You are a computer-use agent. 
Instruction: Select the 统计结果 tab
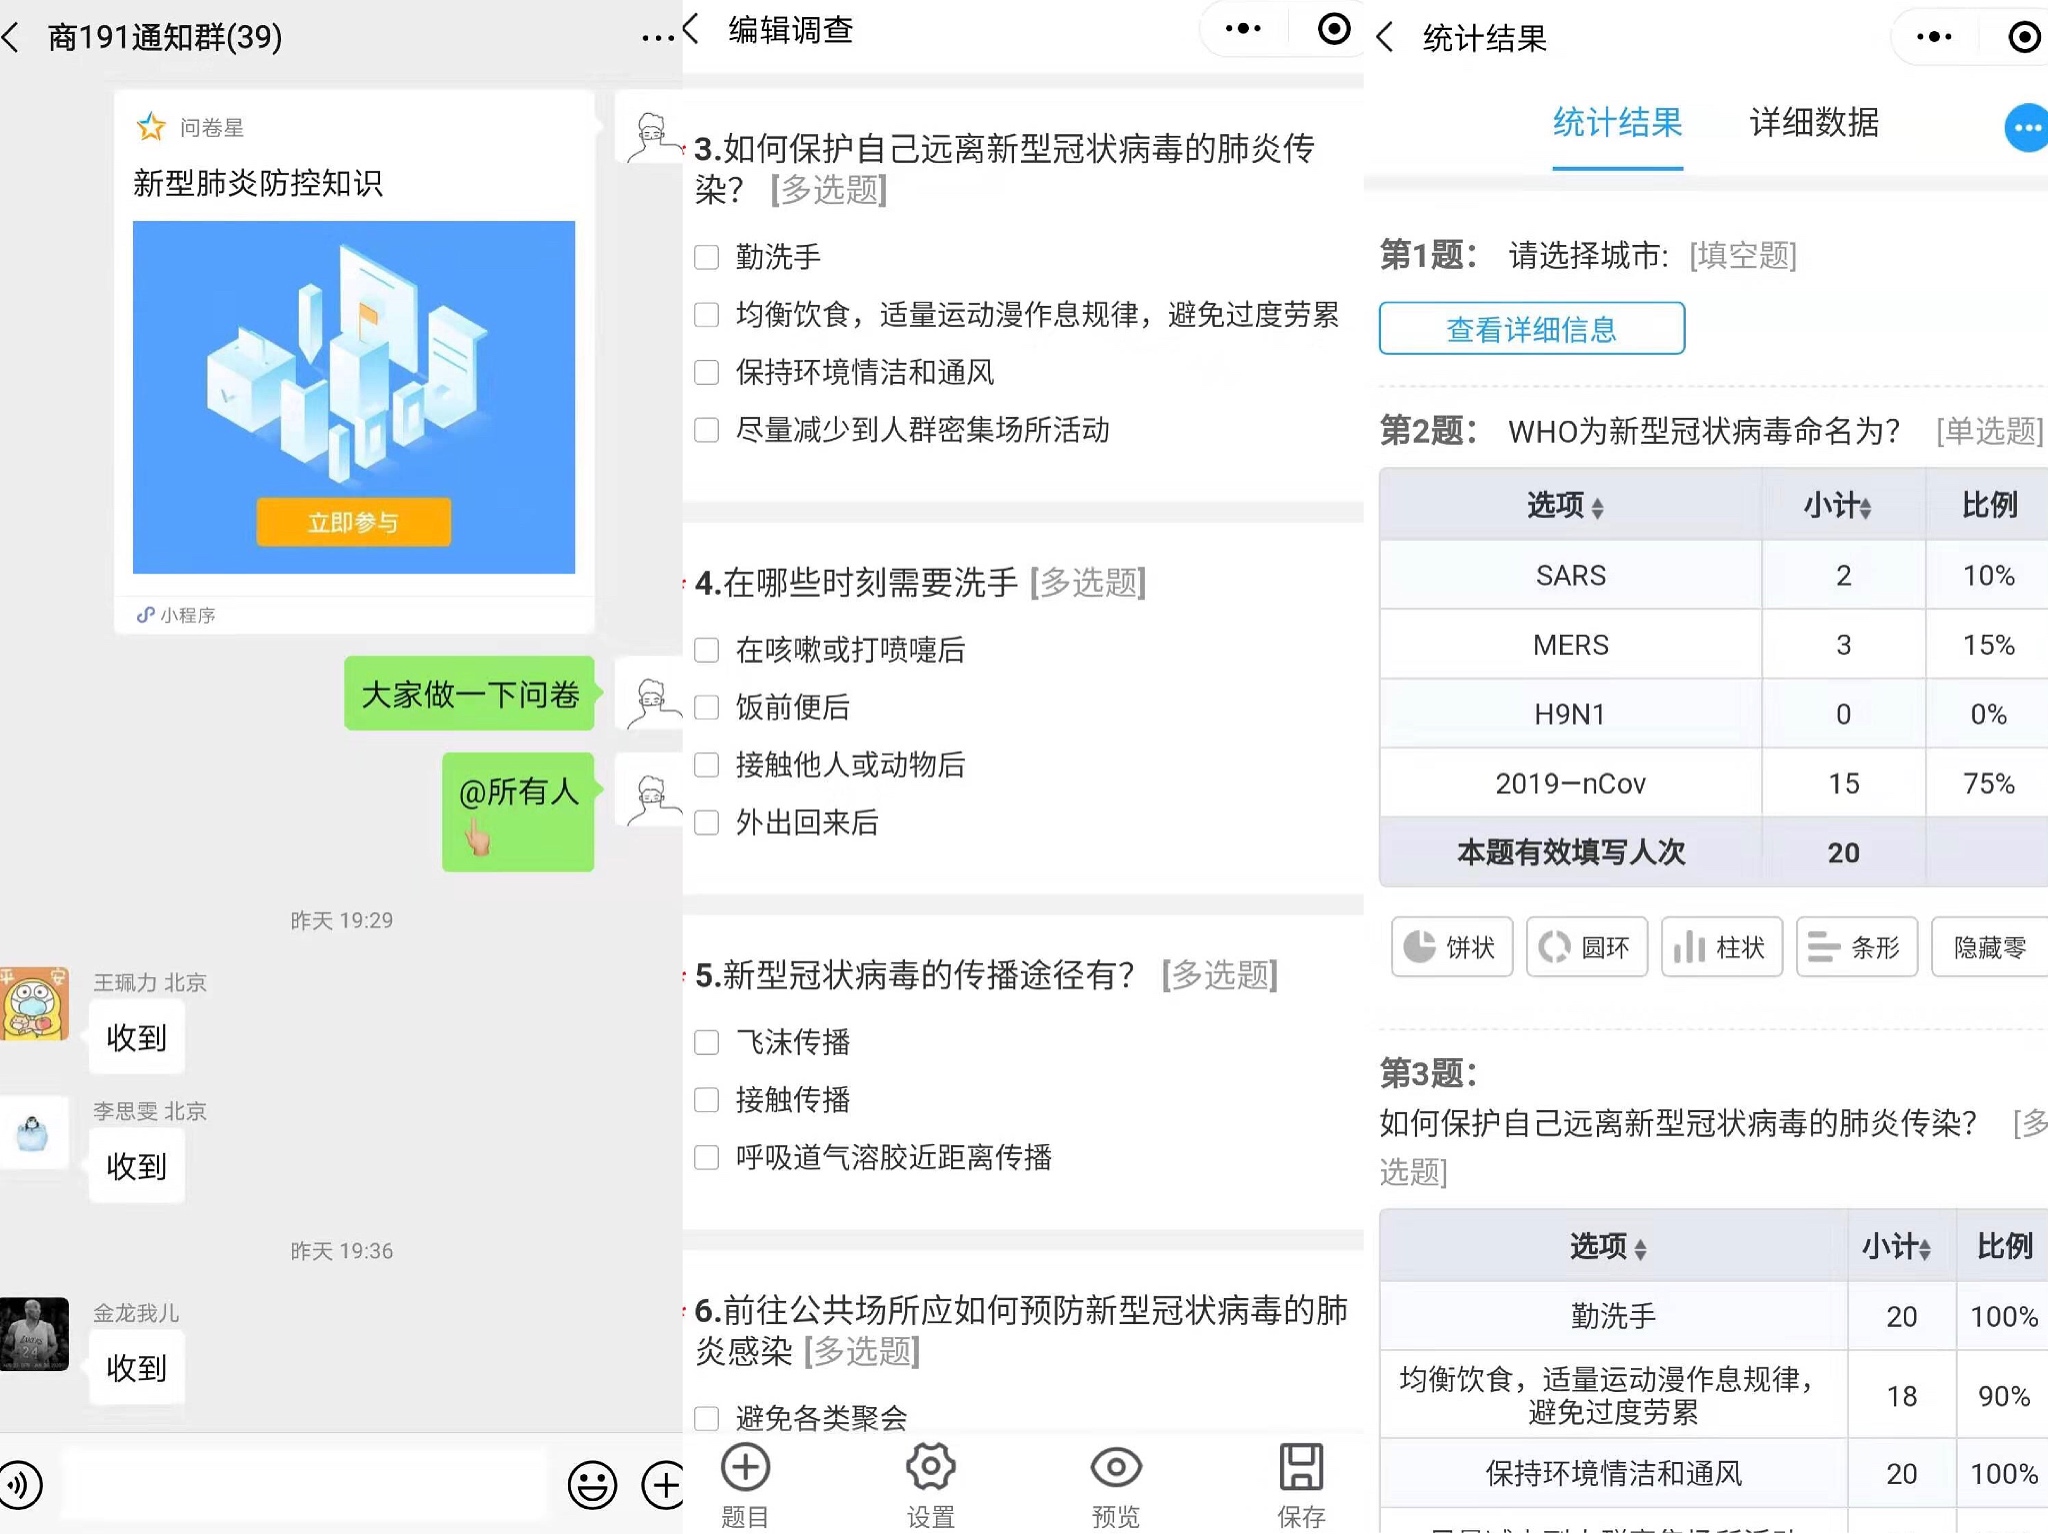(1617, 123)
